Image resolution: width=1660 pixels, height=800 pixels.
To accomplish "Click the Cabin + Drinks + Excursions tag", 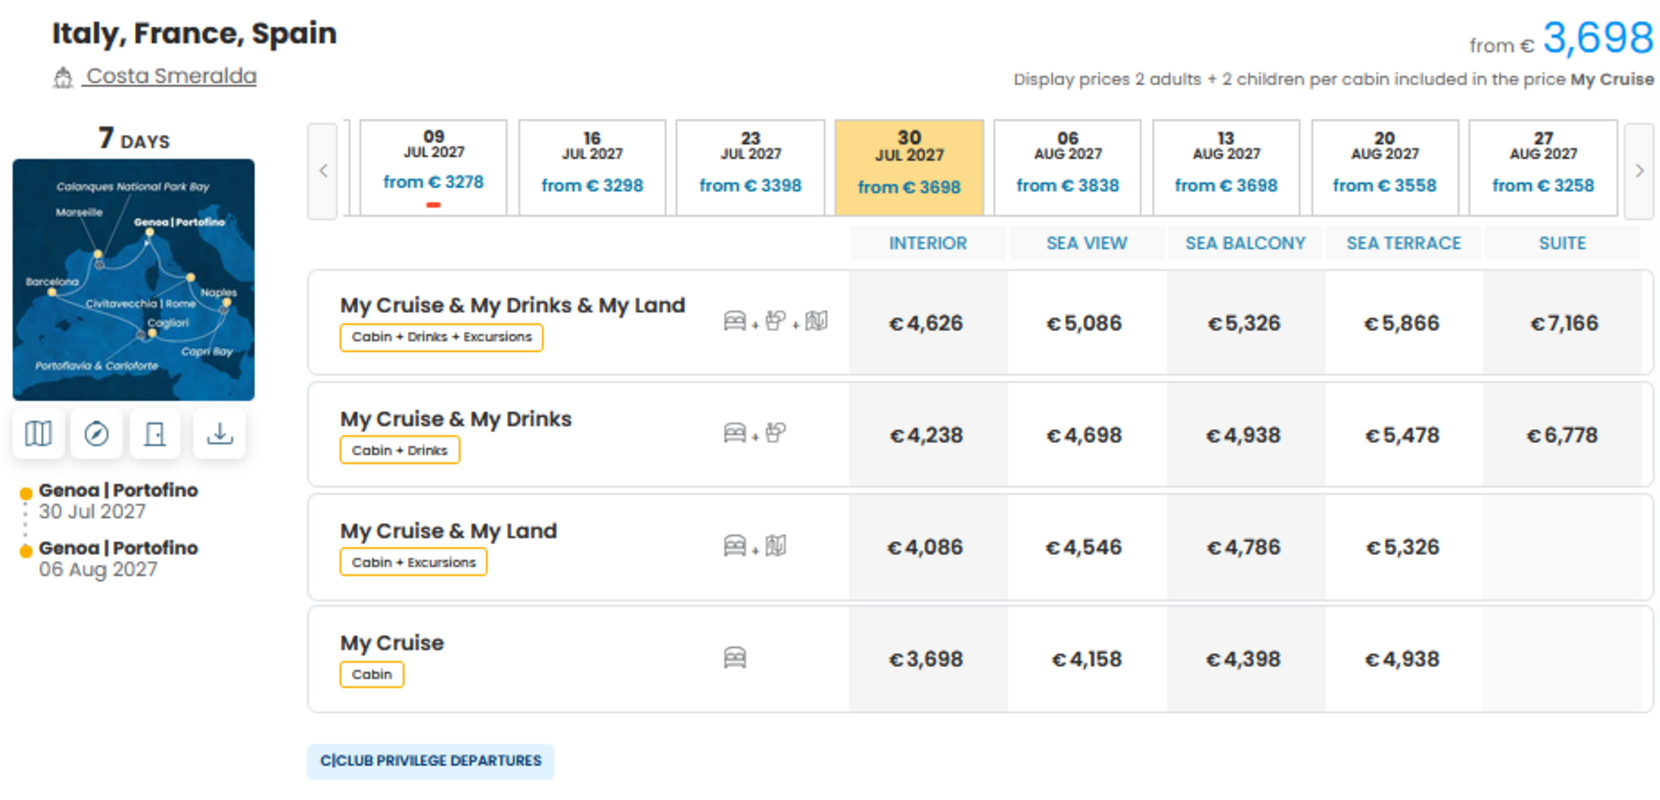I will point(441,337).
